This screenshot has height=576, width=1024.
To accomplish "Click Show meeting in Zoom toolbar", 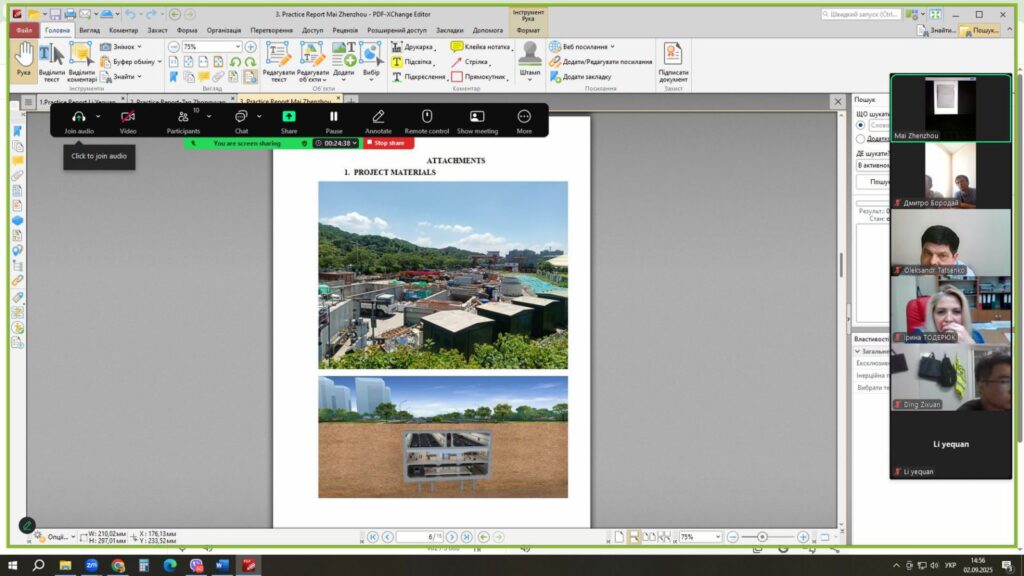I will [477, 121].
